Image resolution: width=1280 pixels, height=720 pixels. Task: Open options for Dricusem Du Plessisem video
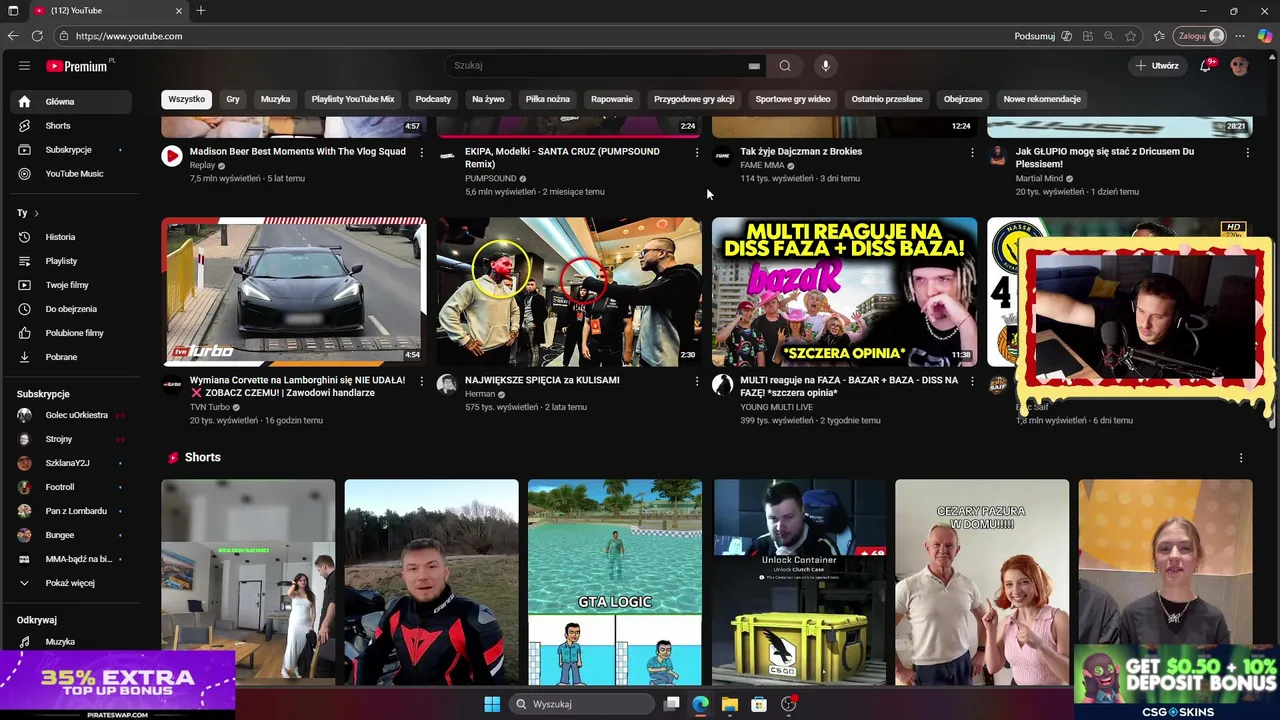coord(1247,152)
